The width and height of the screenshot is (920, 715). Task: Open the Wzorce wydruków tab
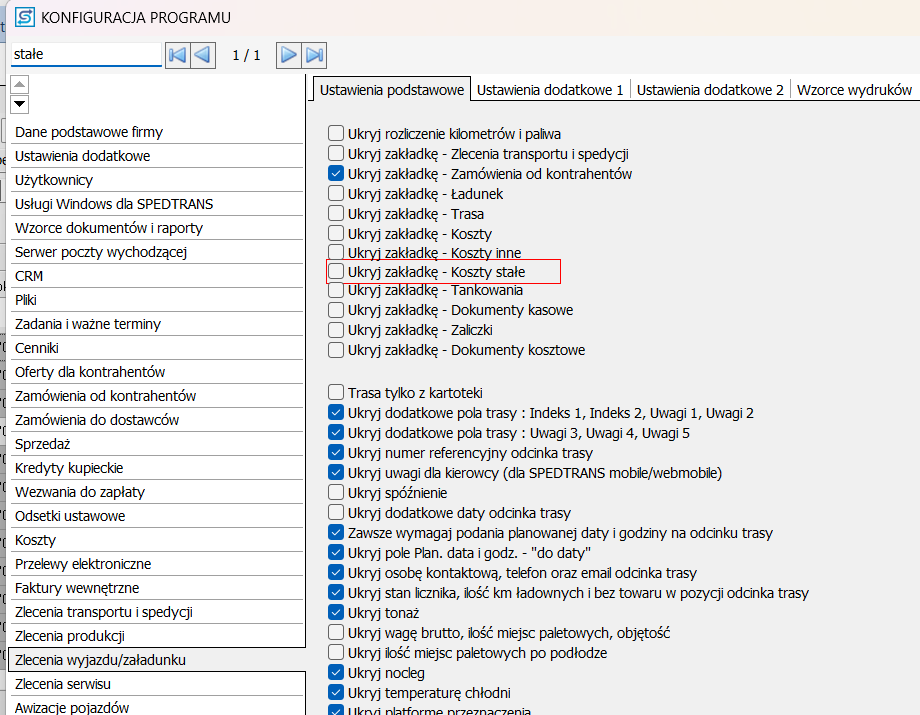click(854, 90)
